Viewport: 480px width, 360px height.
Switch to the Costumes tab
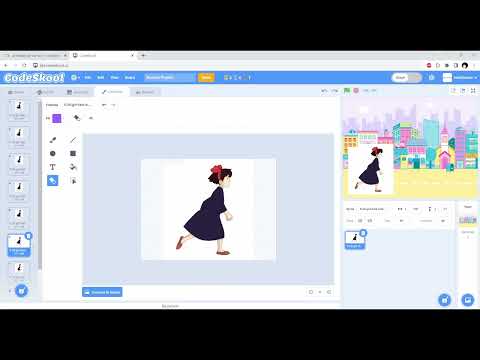point(112,92)
